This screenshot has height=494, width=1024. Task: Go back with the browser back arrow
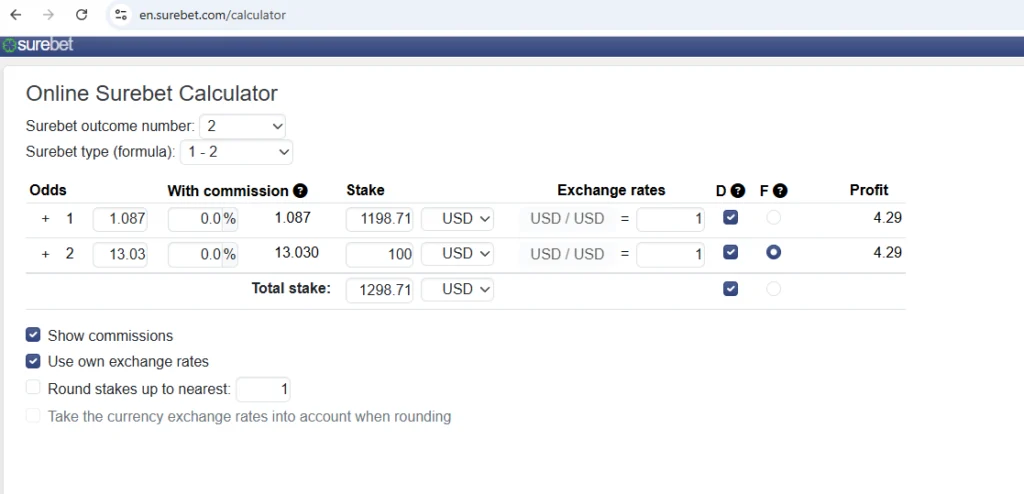pos(16,14)
